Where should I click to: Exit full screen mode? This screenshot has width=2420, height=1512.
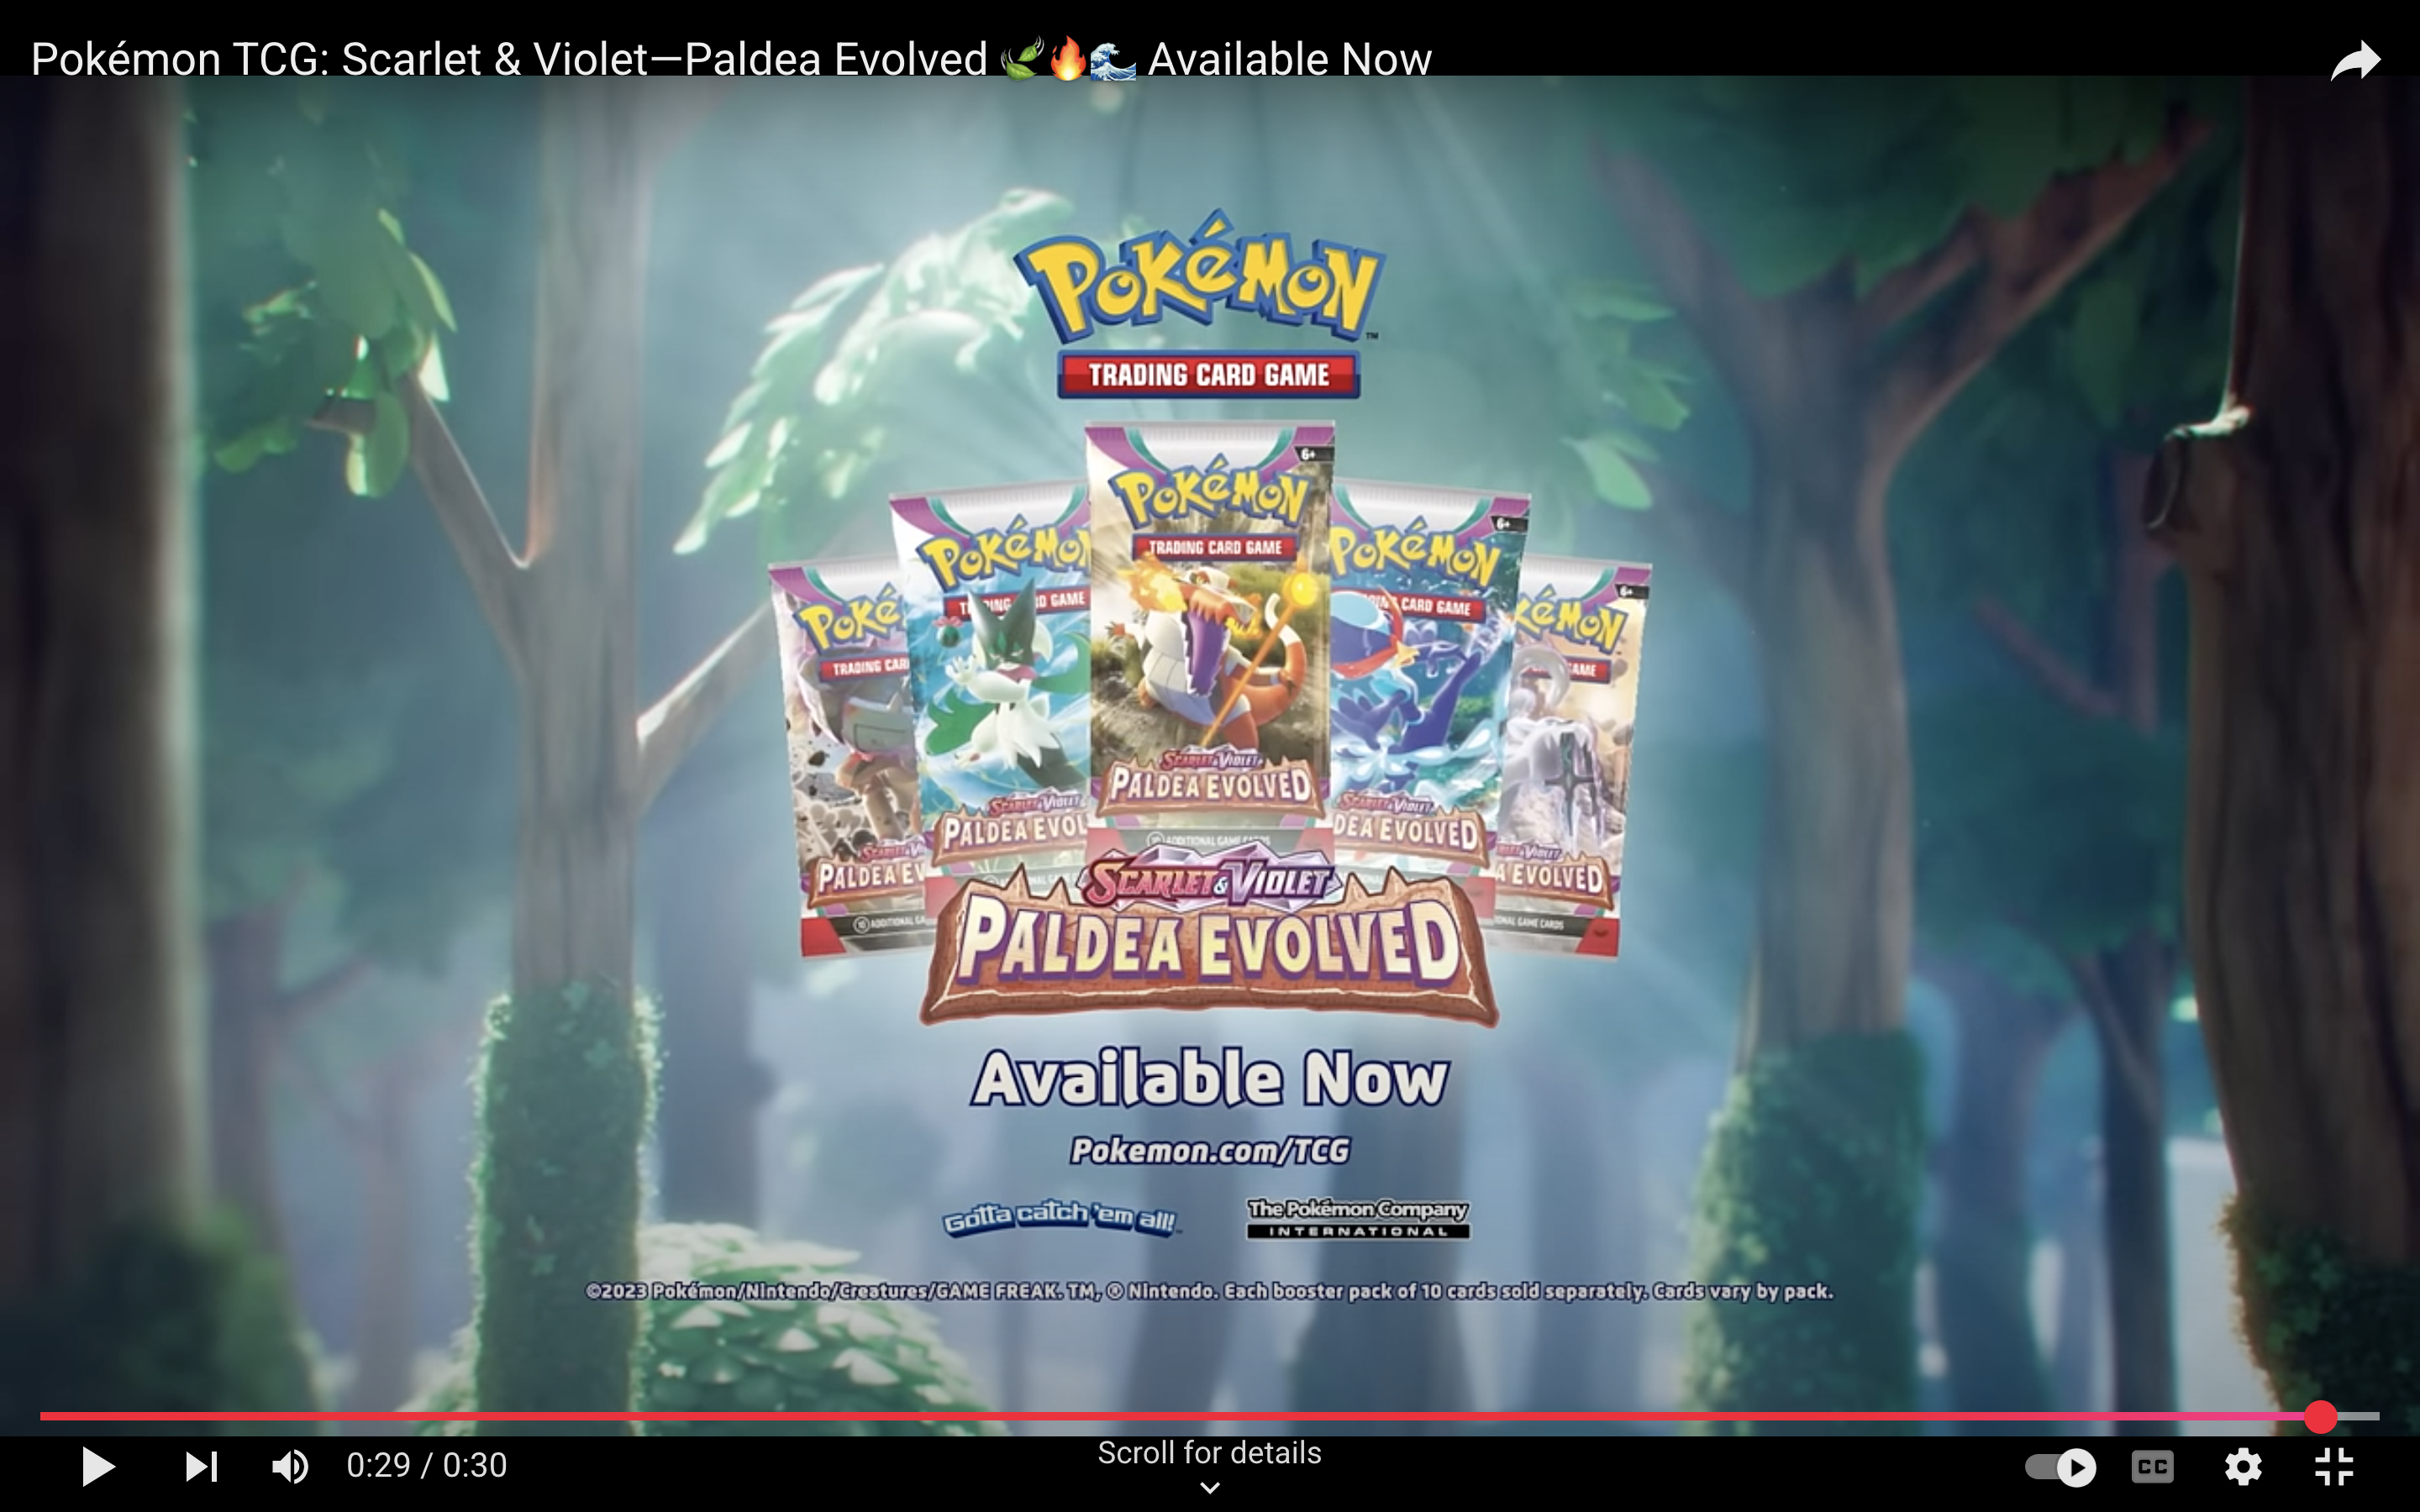click(2334, 1467)
